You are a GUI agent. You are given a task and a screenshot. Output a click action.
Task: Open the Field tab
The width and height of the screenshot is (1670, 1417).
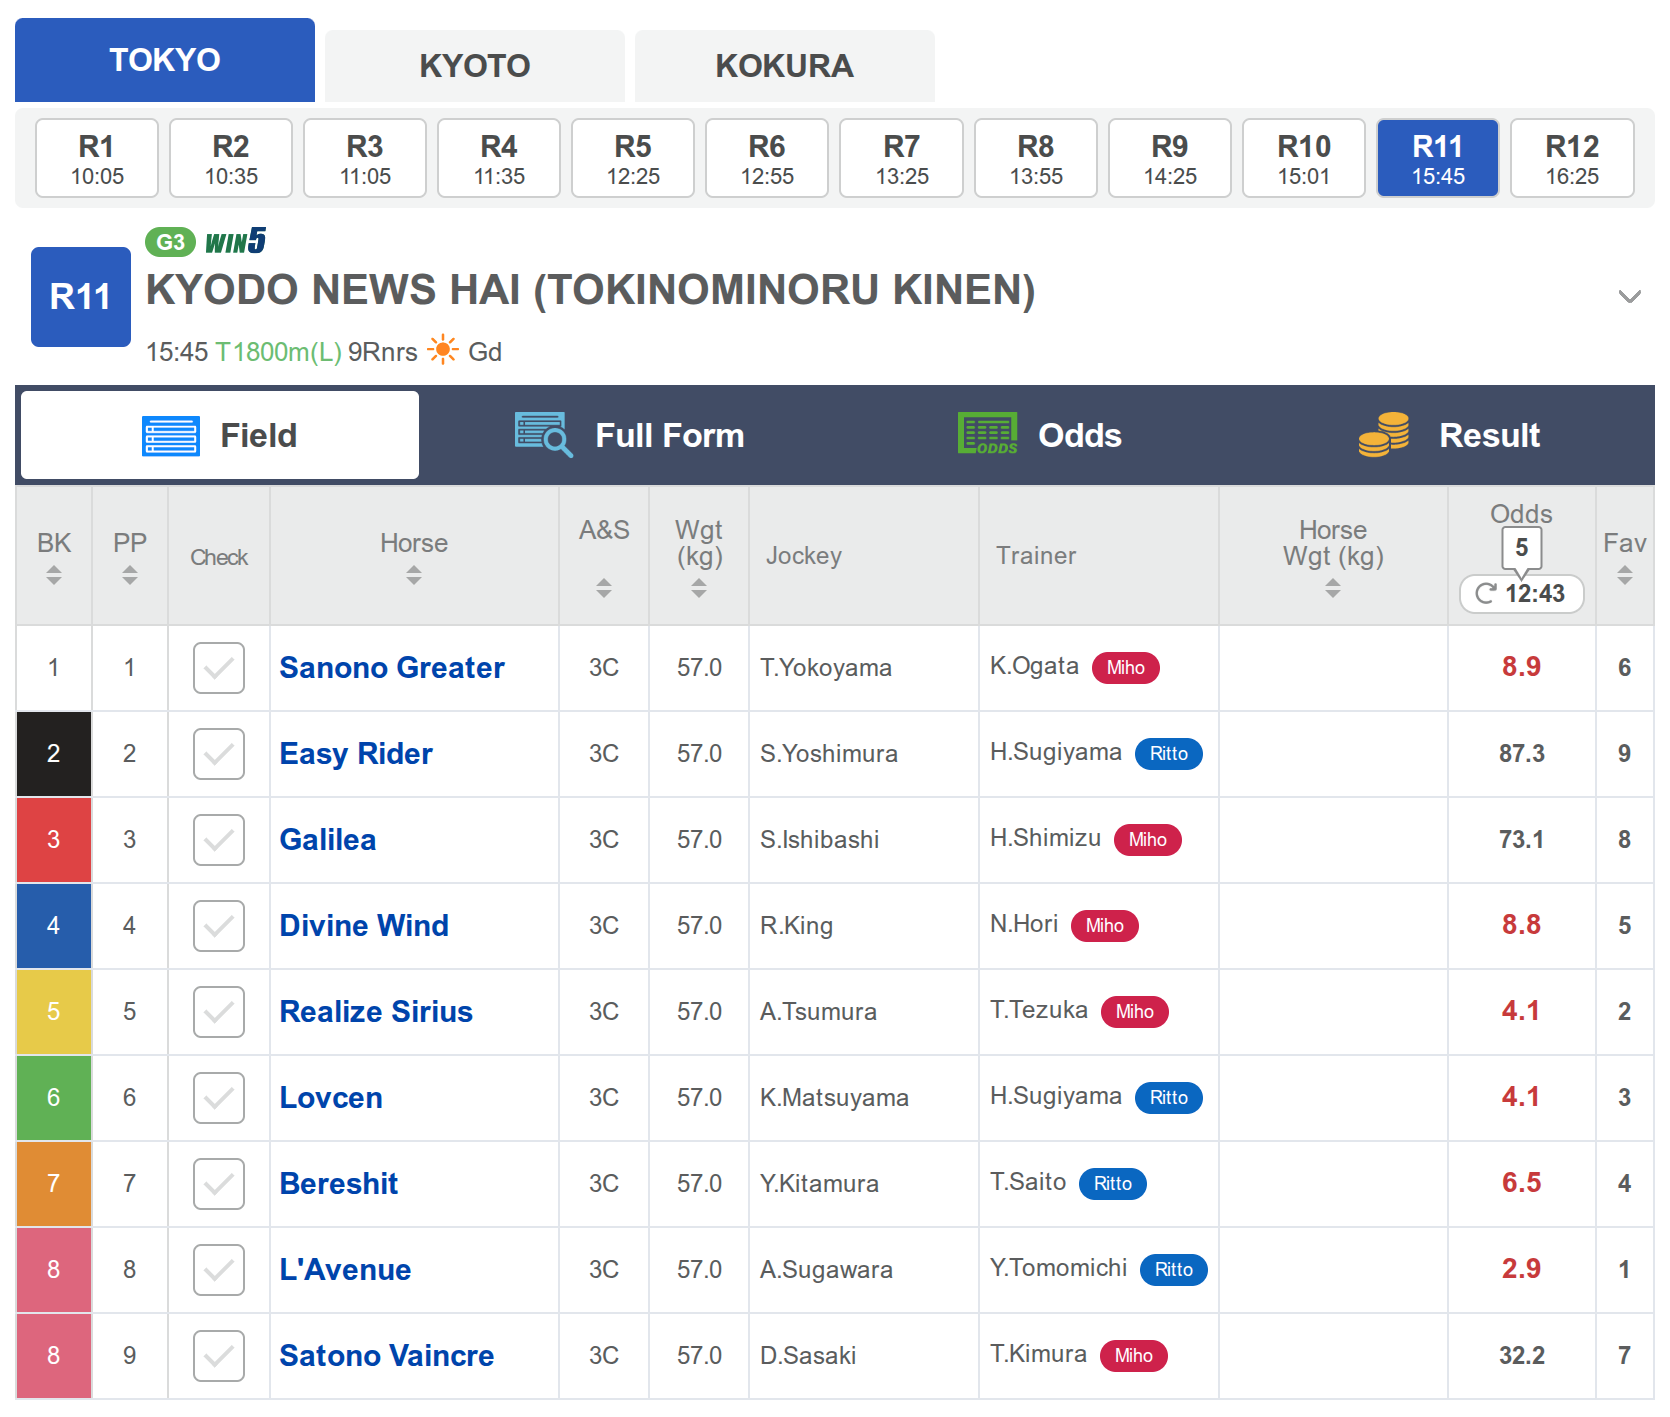click(220, 435)
